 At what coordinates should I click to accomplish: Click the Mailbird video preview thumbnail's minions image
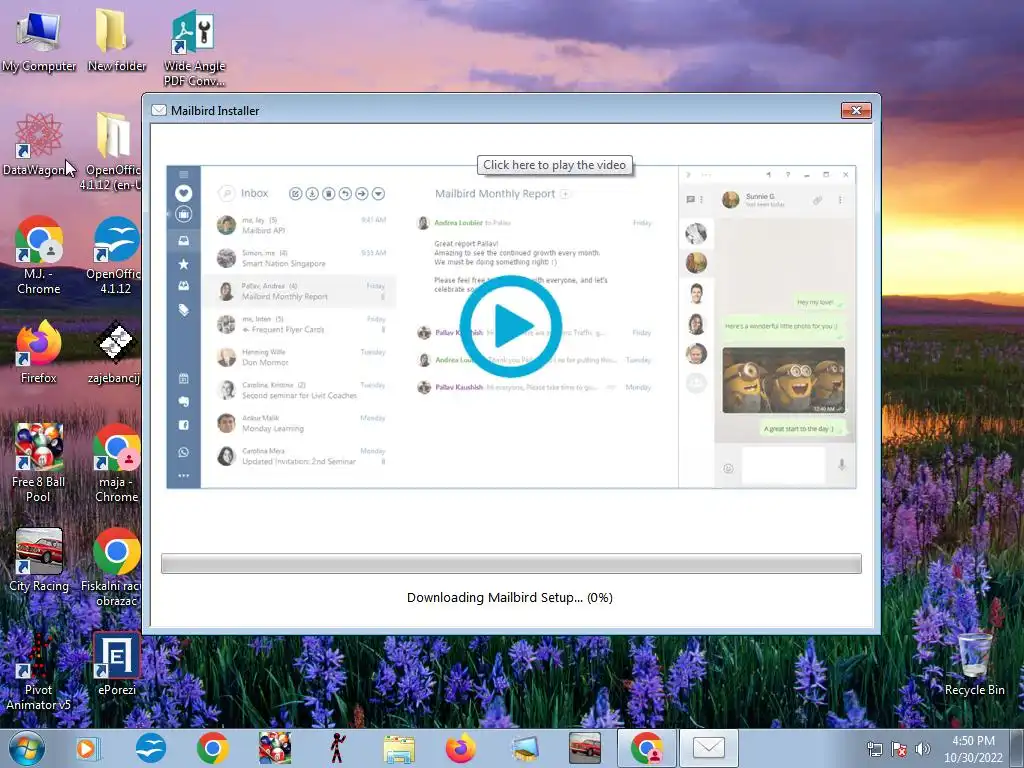[783, 380]
